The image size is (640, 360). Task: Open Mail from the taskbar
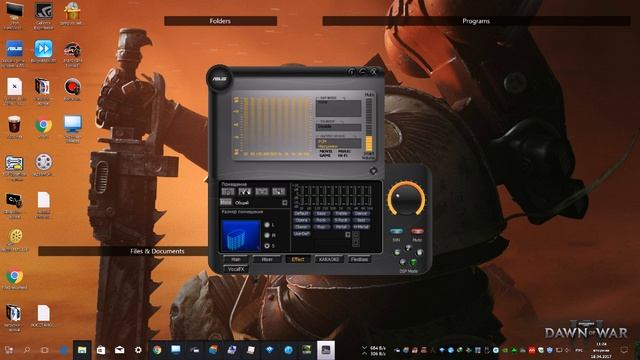[120, 350]
